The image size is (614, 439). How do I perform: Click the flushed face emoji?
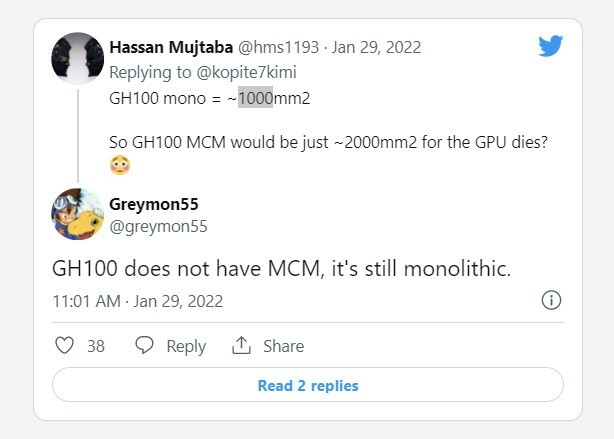tap(121, 163)
